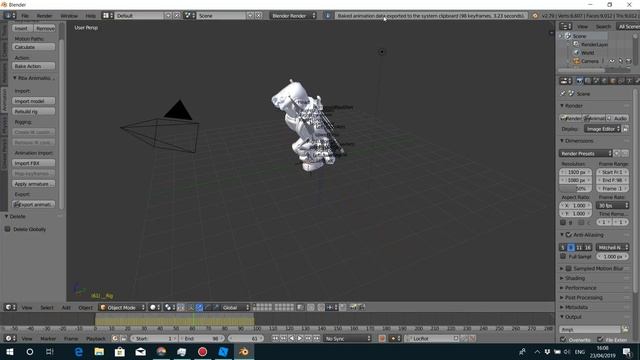Open the Render Presets dropdown
This screenshot has height=360, width=640.
pyautogui.click(x=586, y=153)
